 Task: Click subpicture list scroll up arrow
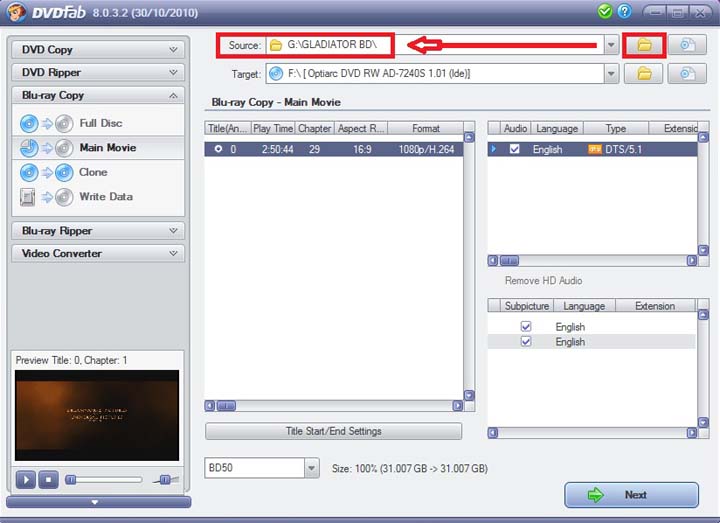pyautogui.click(x=703, y=315)
